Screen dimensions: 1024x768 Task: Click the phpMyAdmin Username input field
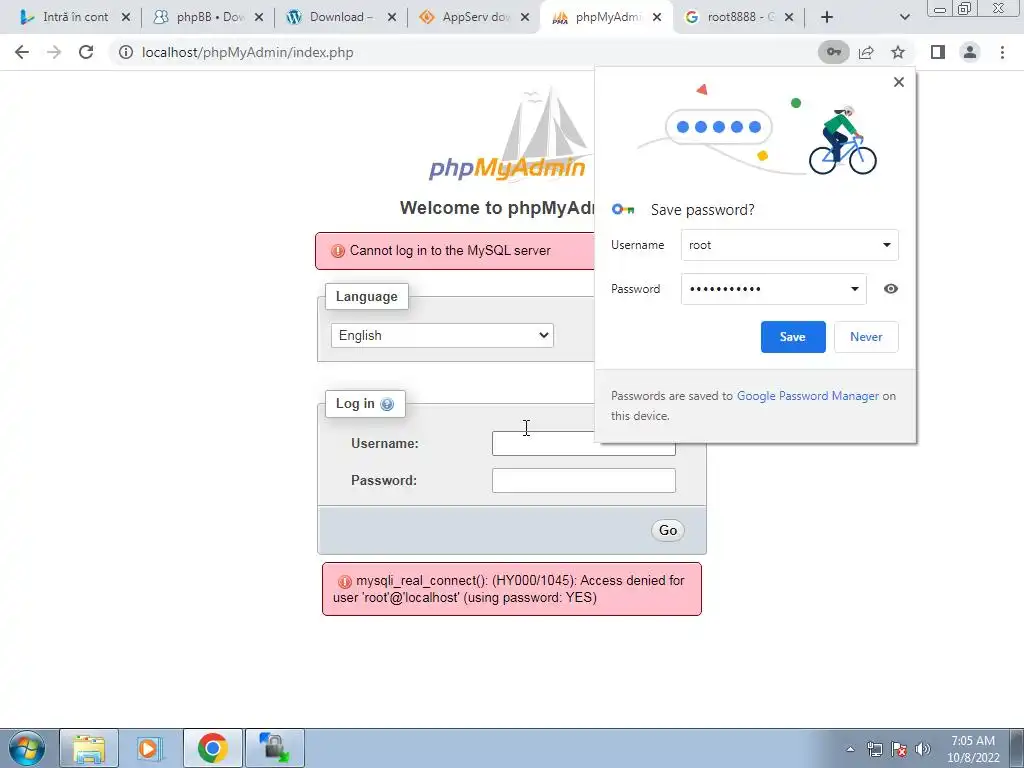coord(583,443)
